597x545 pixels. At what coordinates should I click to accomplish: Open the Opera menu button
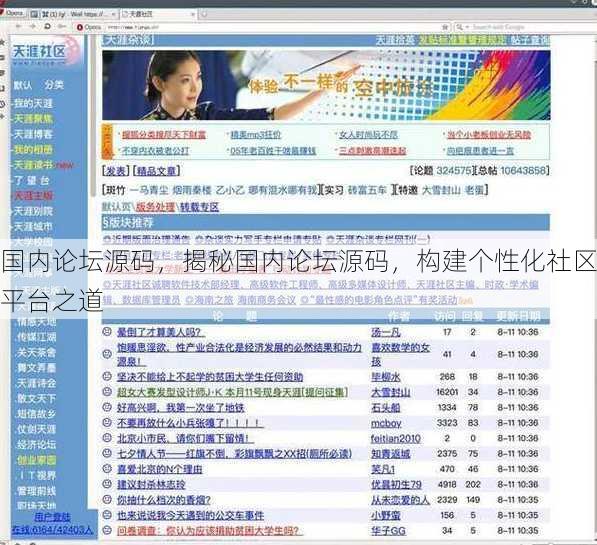click(x=12, y=13)
